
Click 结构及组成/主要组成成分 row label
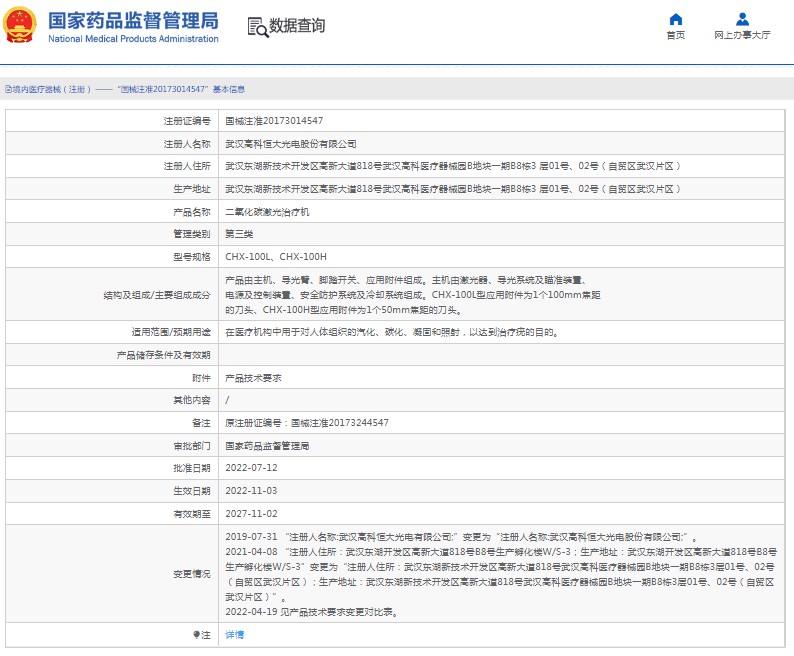(157, 295)
